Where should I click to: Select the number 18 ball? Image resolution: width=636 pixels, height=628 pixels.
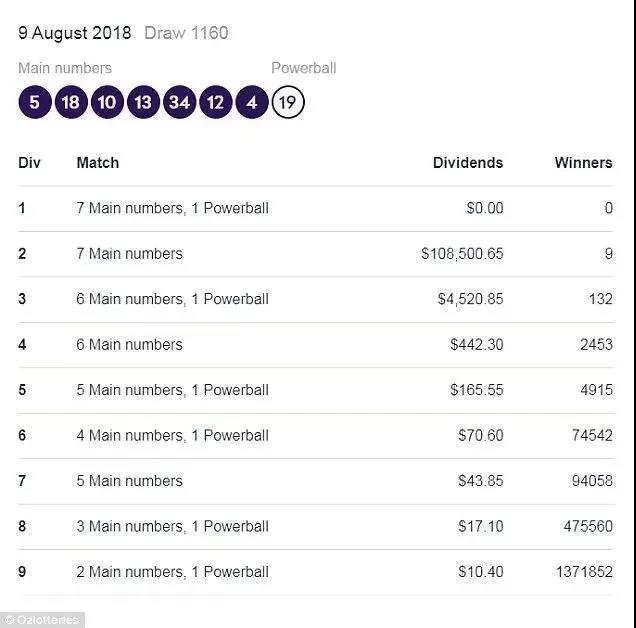pyautogui.click(x=70, y=102)
